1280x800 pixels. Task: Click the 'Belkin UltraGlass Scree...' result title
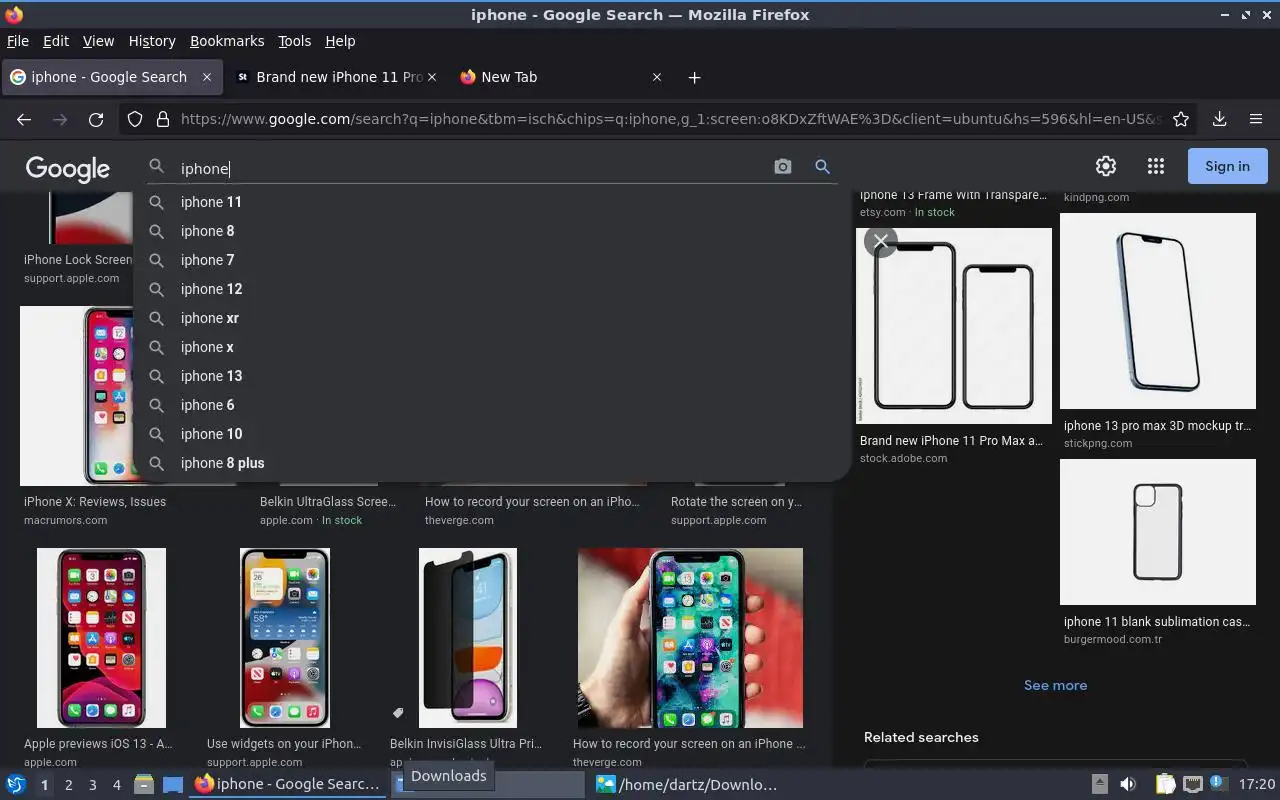click(x=328, y=502)
